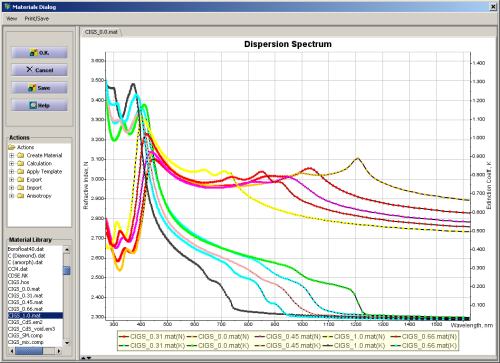
Task: Click the splitter arrows below the plot
Action: (x=86, y=358)
